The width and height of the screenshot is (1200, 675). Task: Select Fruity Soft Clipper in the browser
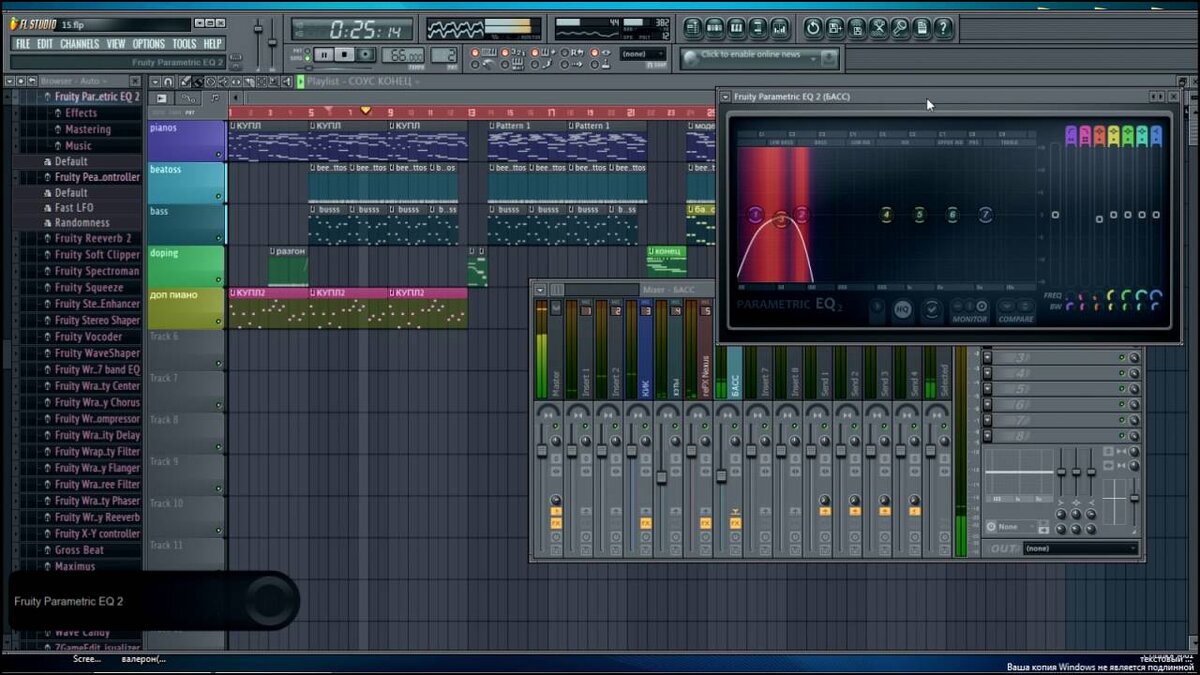pyautogui.click(x=97, y=255)
